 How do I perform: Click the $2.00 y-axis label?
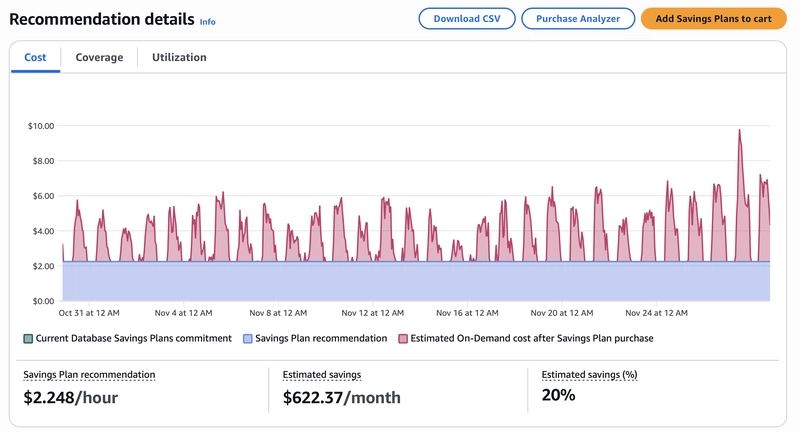coord(43,266)
